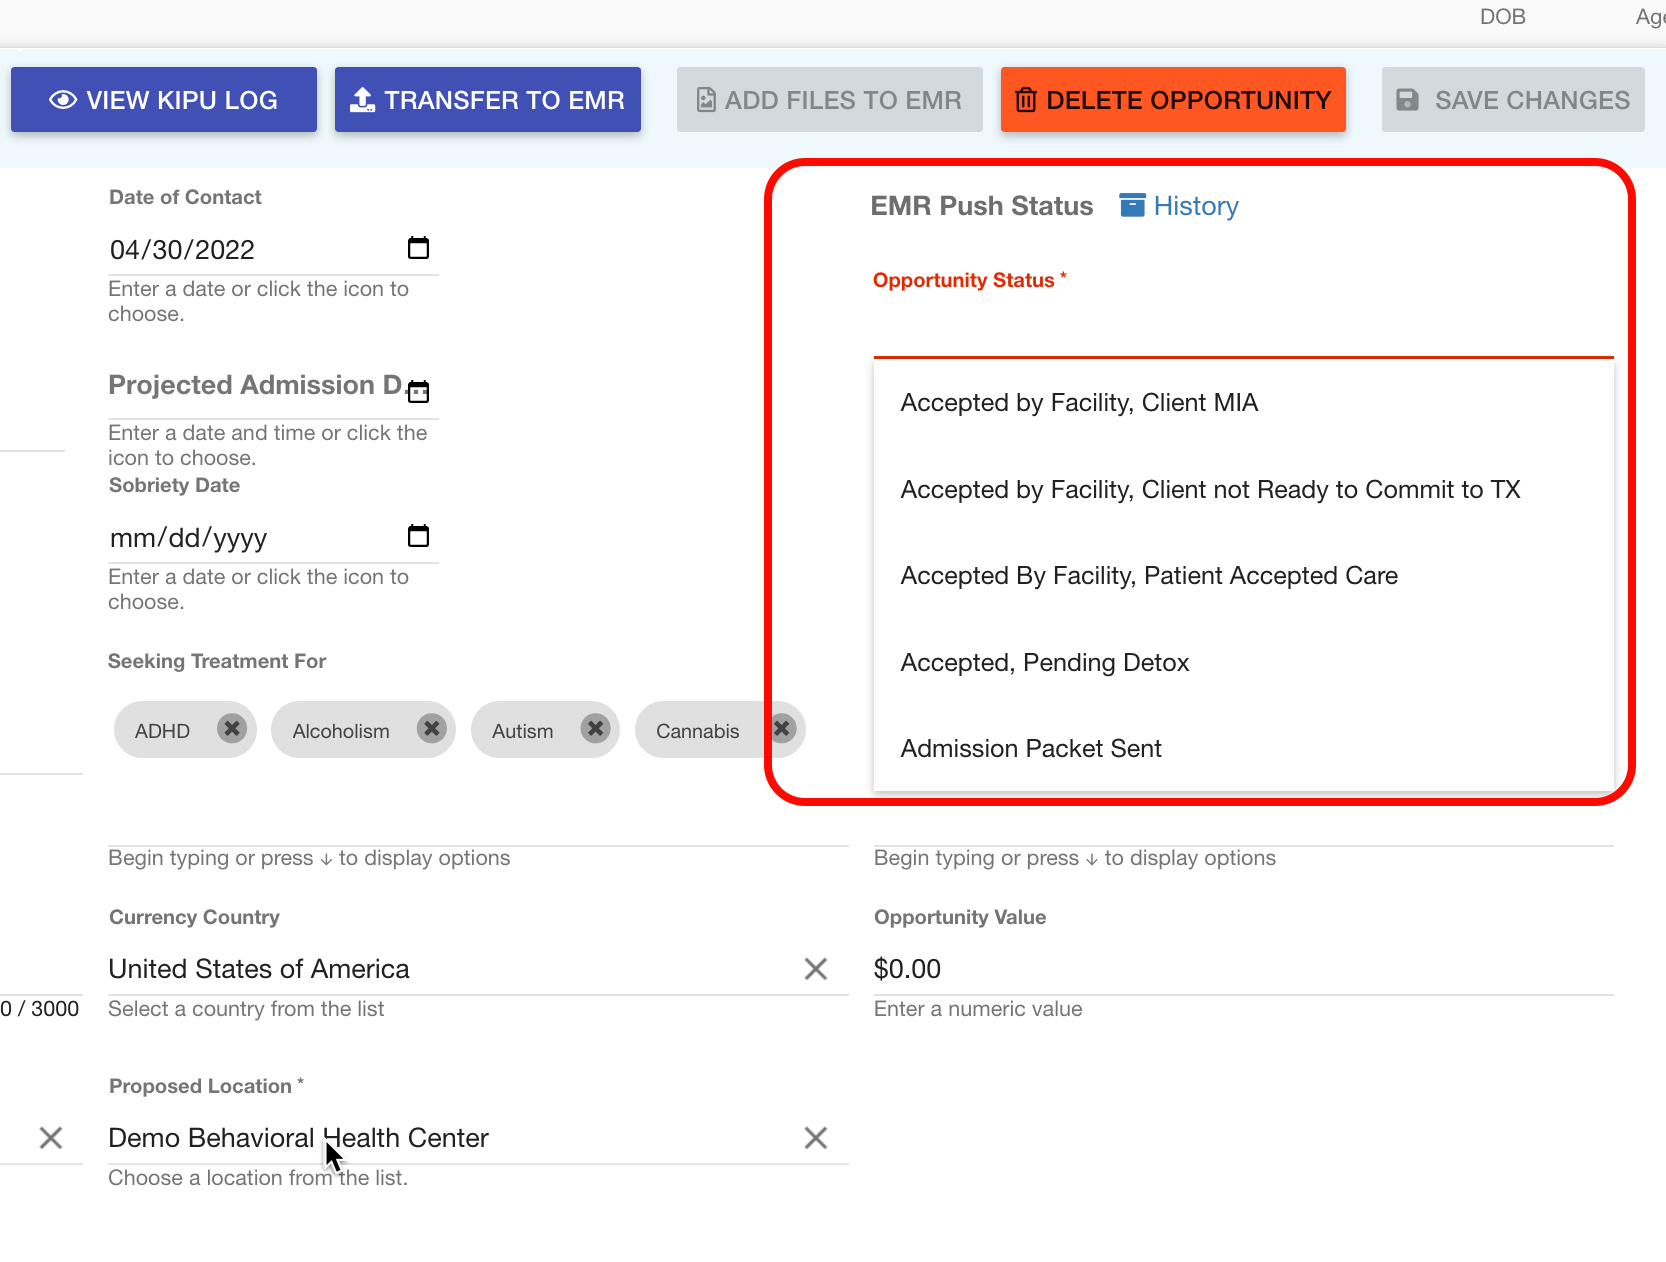The image size is (1666, 1262).
Task: Open the Date of Contact calendar picker
Action: tap(418, 248)
